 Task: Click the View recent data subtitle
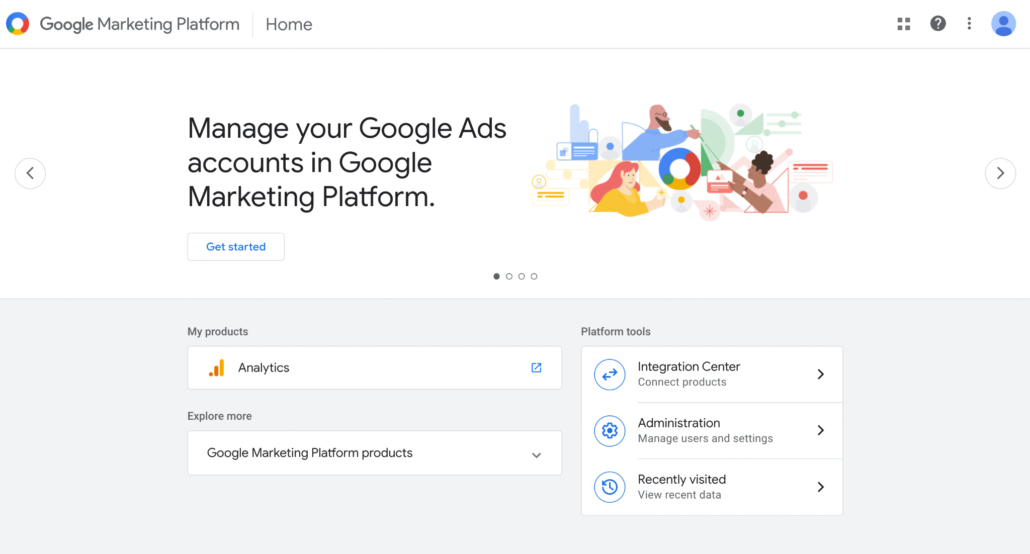click(679, 495)
